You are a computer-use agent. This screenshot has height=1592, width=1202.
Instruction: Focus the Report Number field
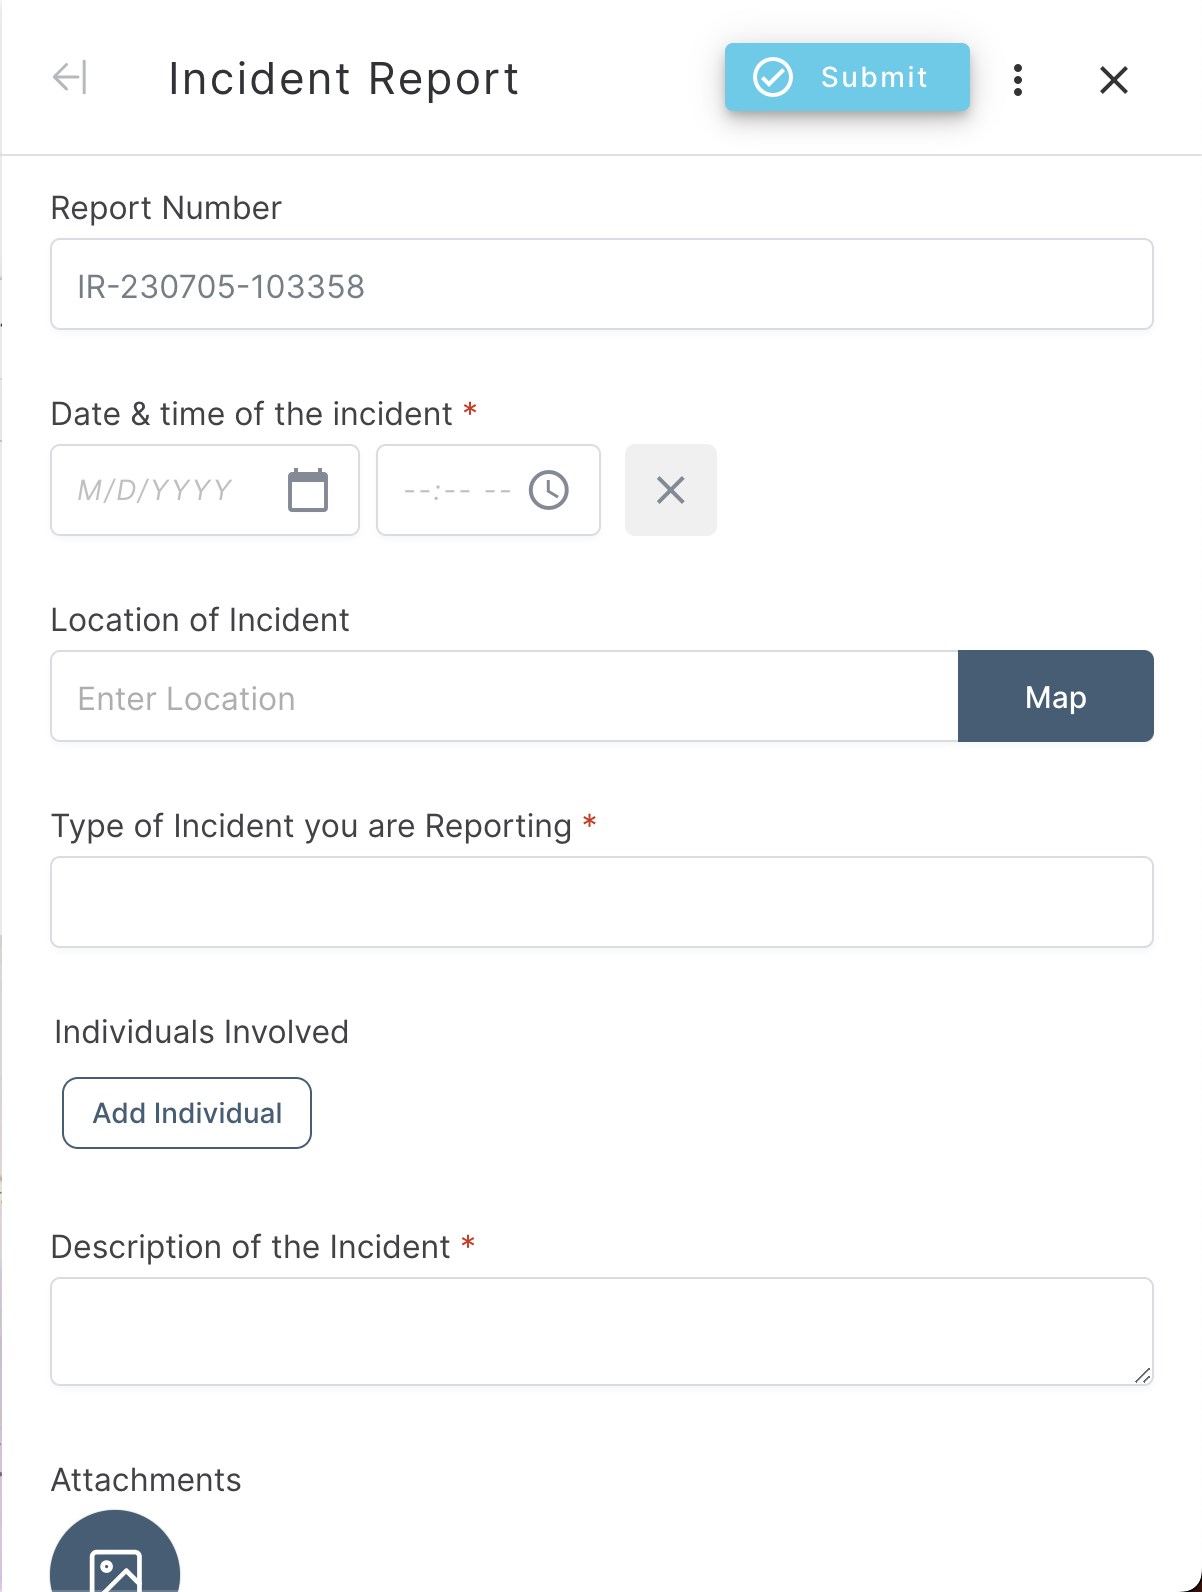tap(601, 285)
